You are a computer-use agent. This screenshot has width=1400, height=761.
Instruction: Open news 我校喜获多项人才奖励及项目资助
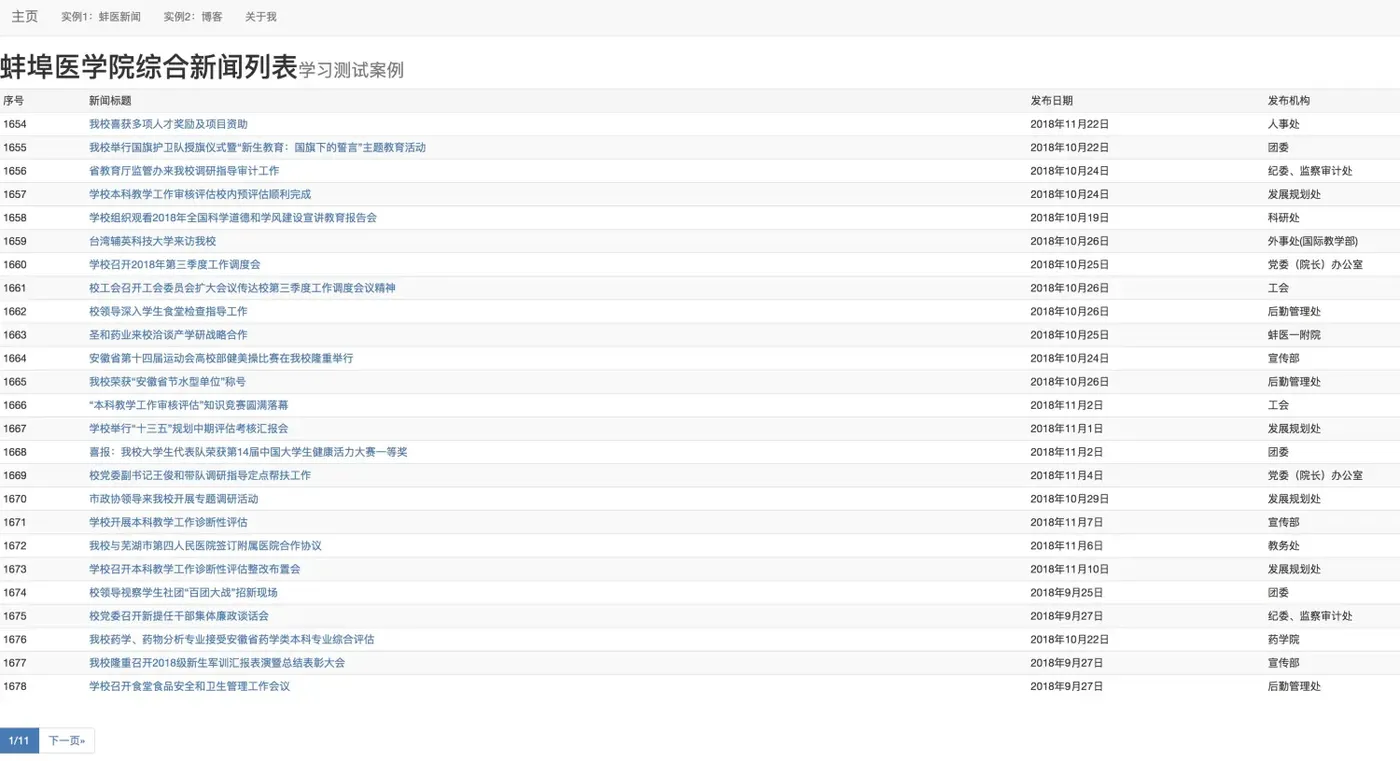pos(168,124)
